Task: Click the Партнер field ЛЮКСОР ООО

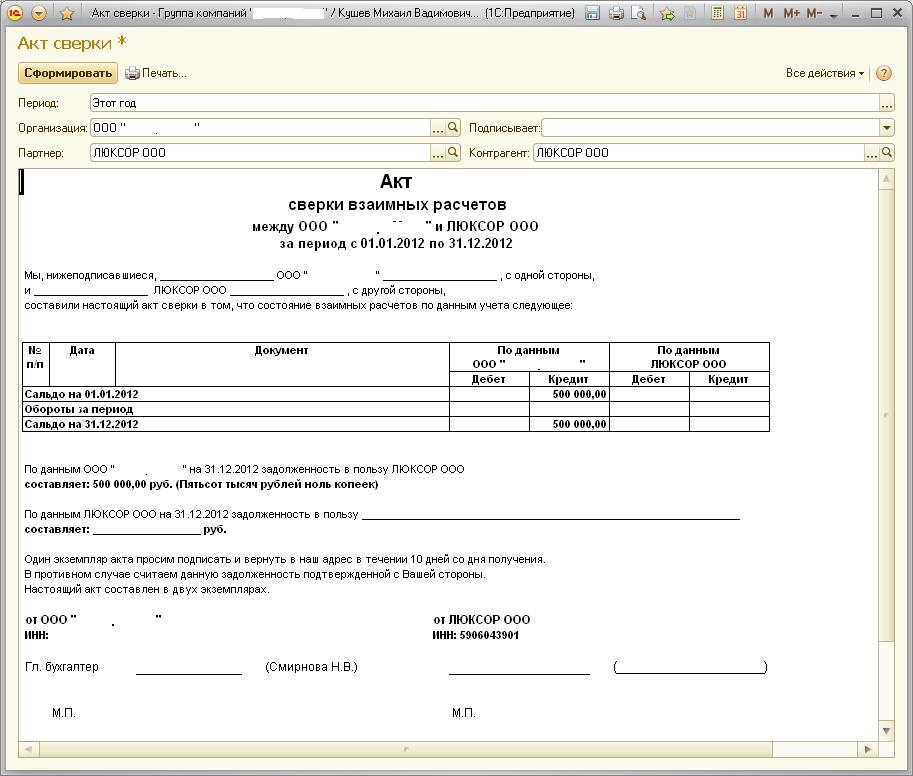Action: pyautogui.click(x=260, y=153)
